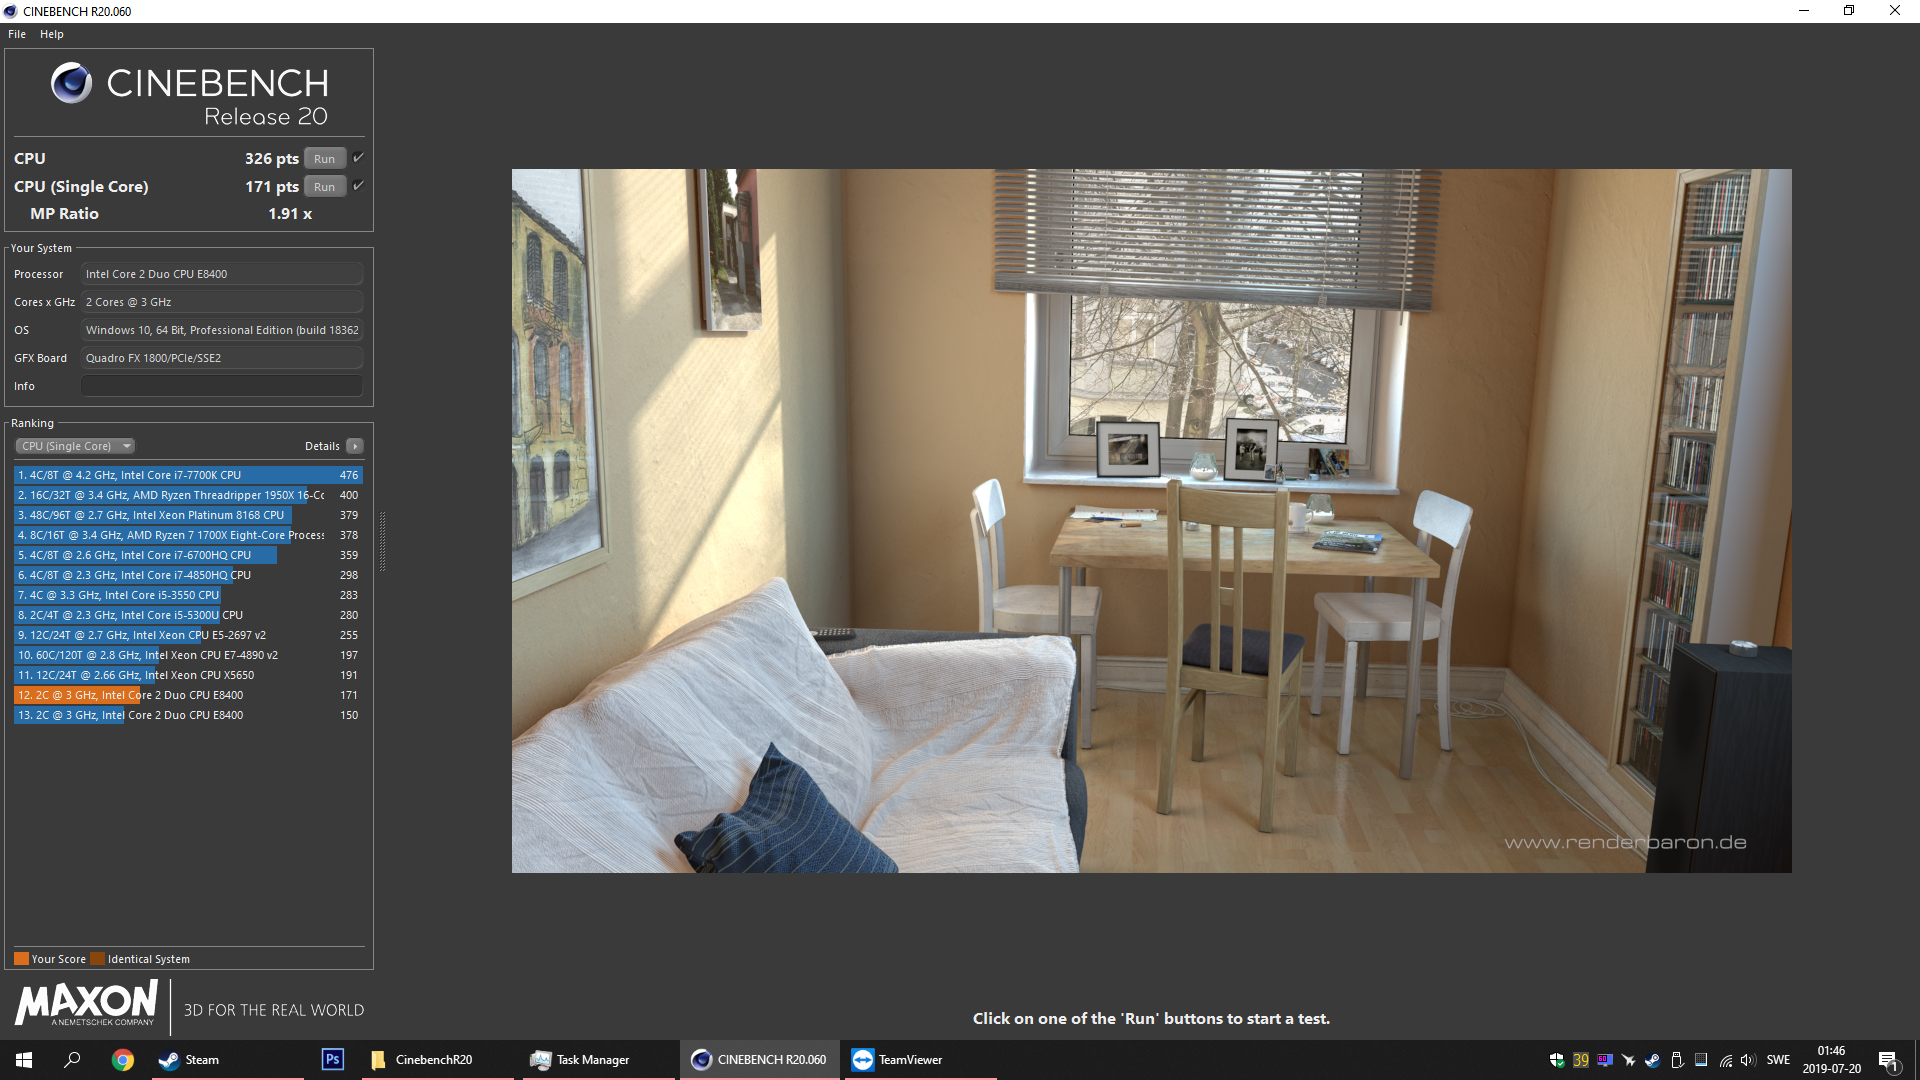Click the Info text field
Screen dimensions: 1920x1080
(x=221, y=386)
